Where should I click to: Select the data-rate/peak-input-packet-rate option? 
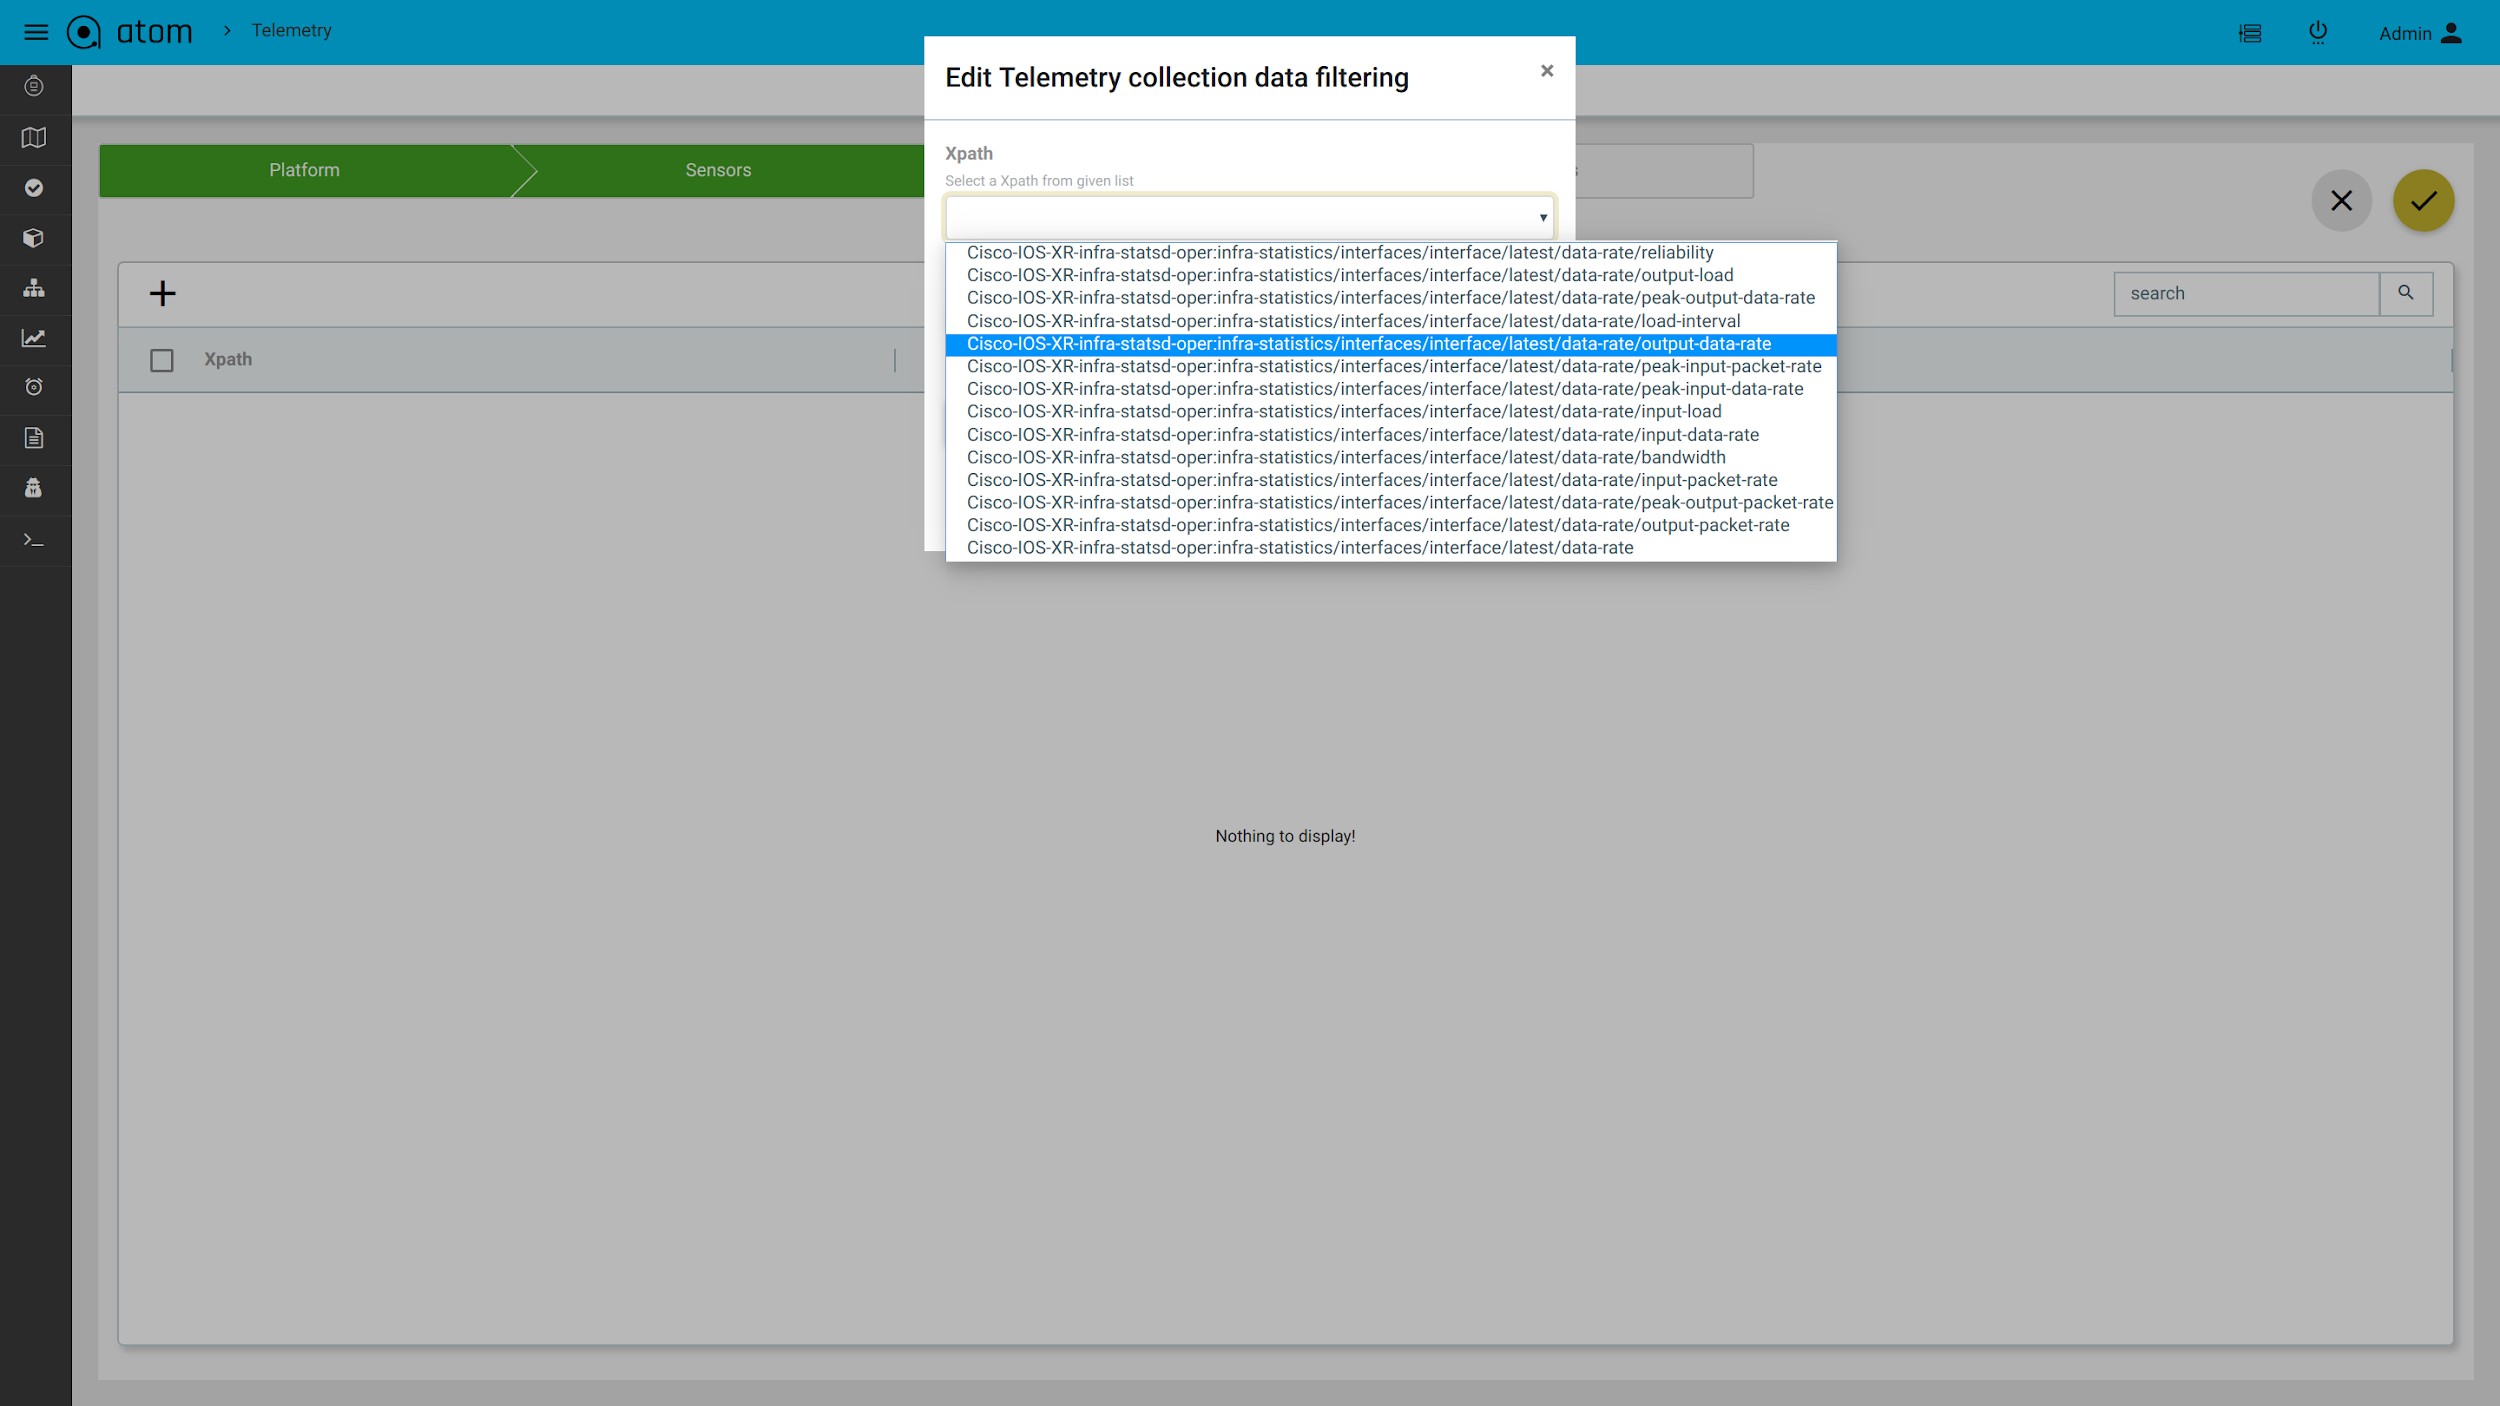point(1391,367)
